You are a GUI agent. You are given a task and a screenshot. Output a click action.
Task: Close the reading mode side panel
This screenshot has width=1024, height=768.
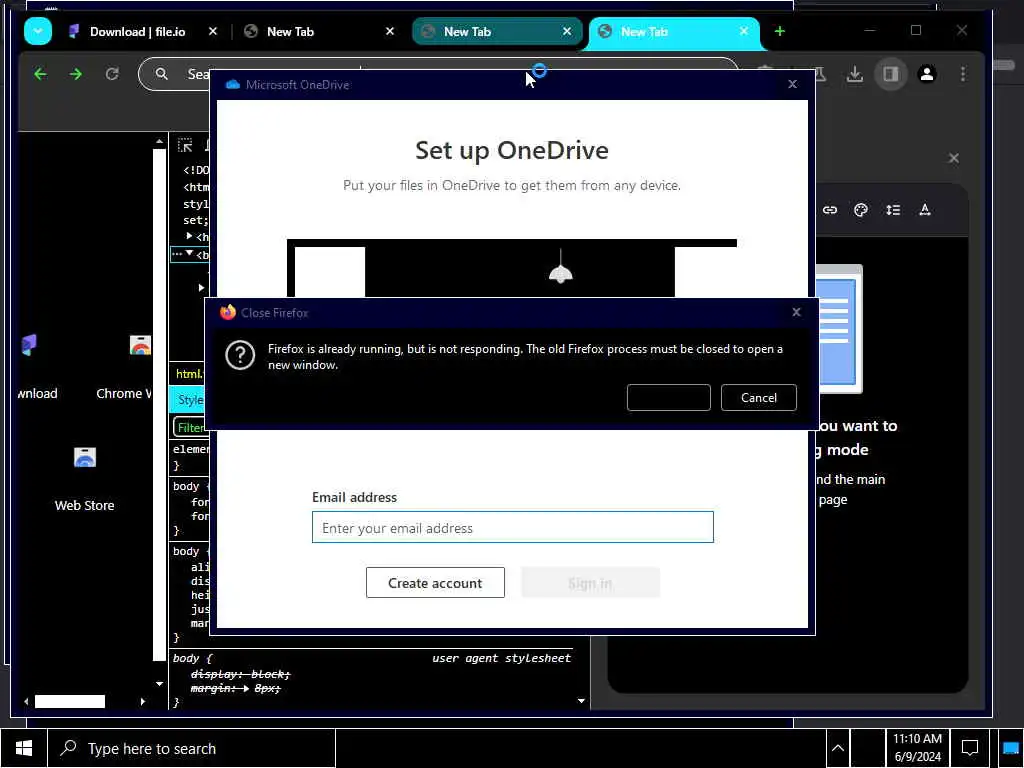point(954,158)
